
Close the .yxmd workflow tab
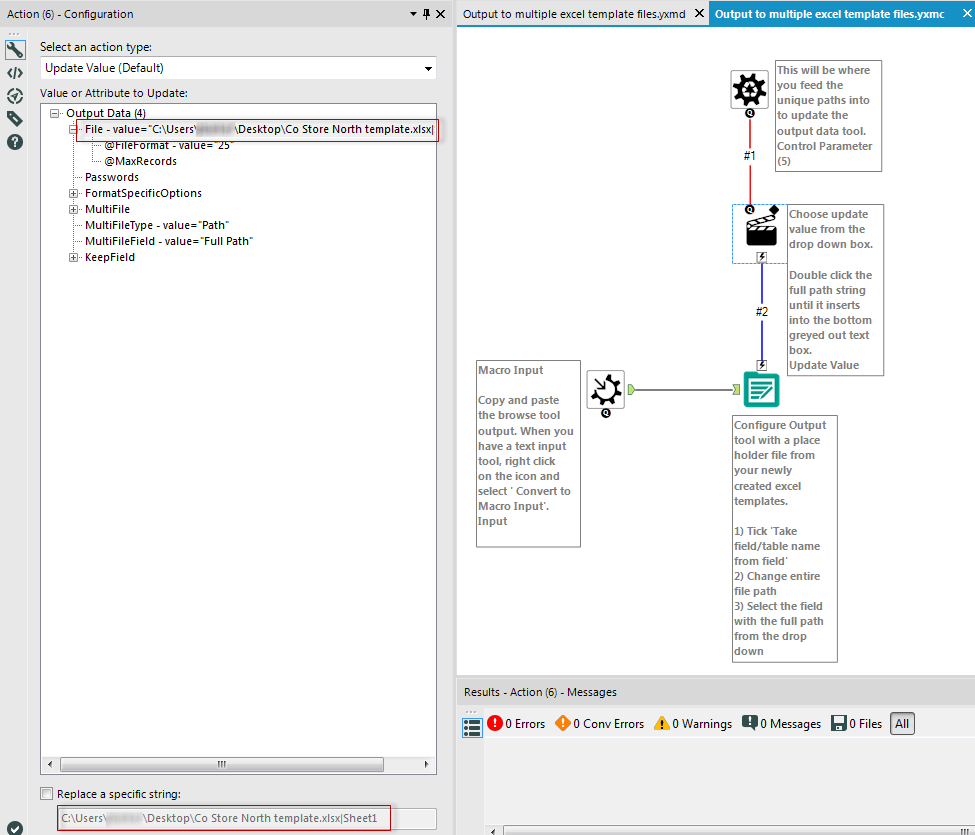(x=699, y=13)
